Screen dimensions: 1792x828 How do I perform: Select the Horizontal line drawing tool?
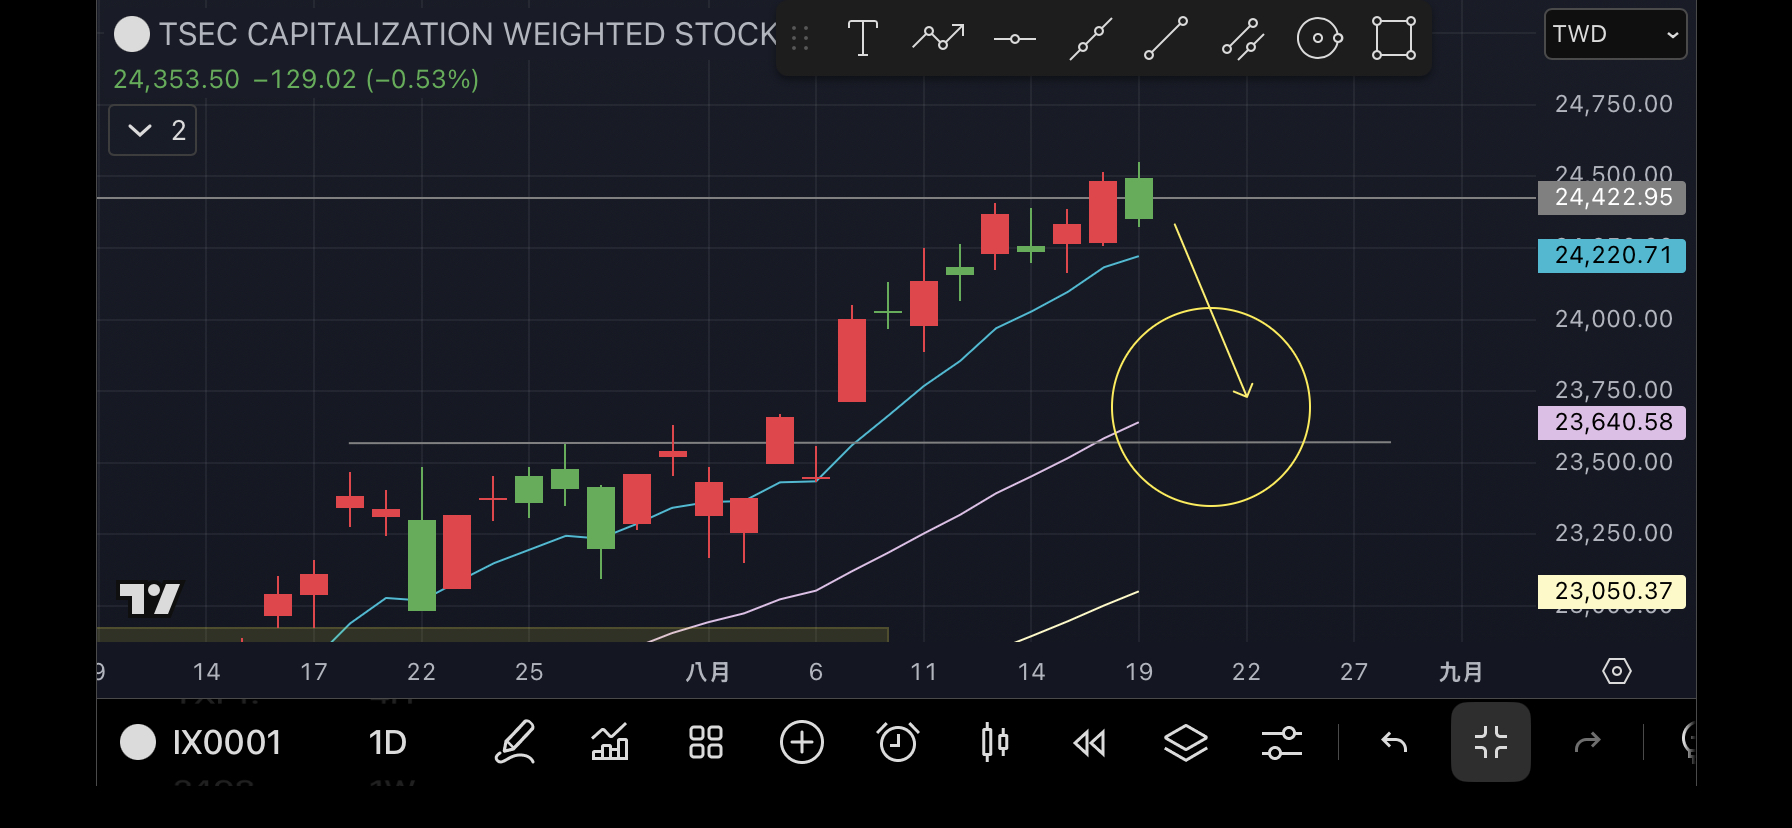(x=1014, y=39)
